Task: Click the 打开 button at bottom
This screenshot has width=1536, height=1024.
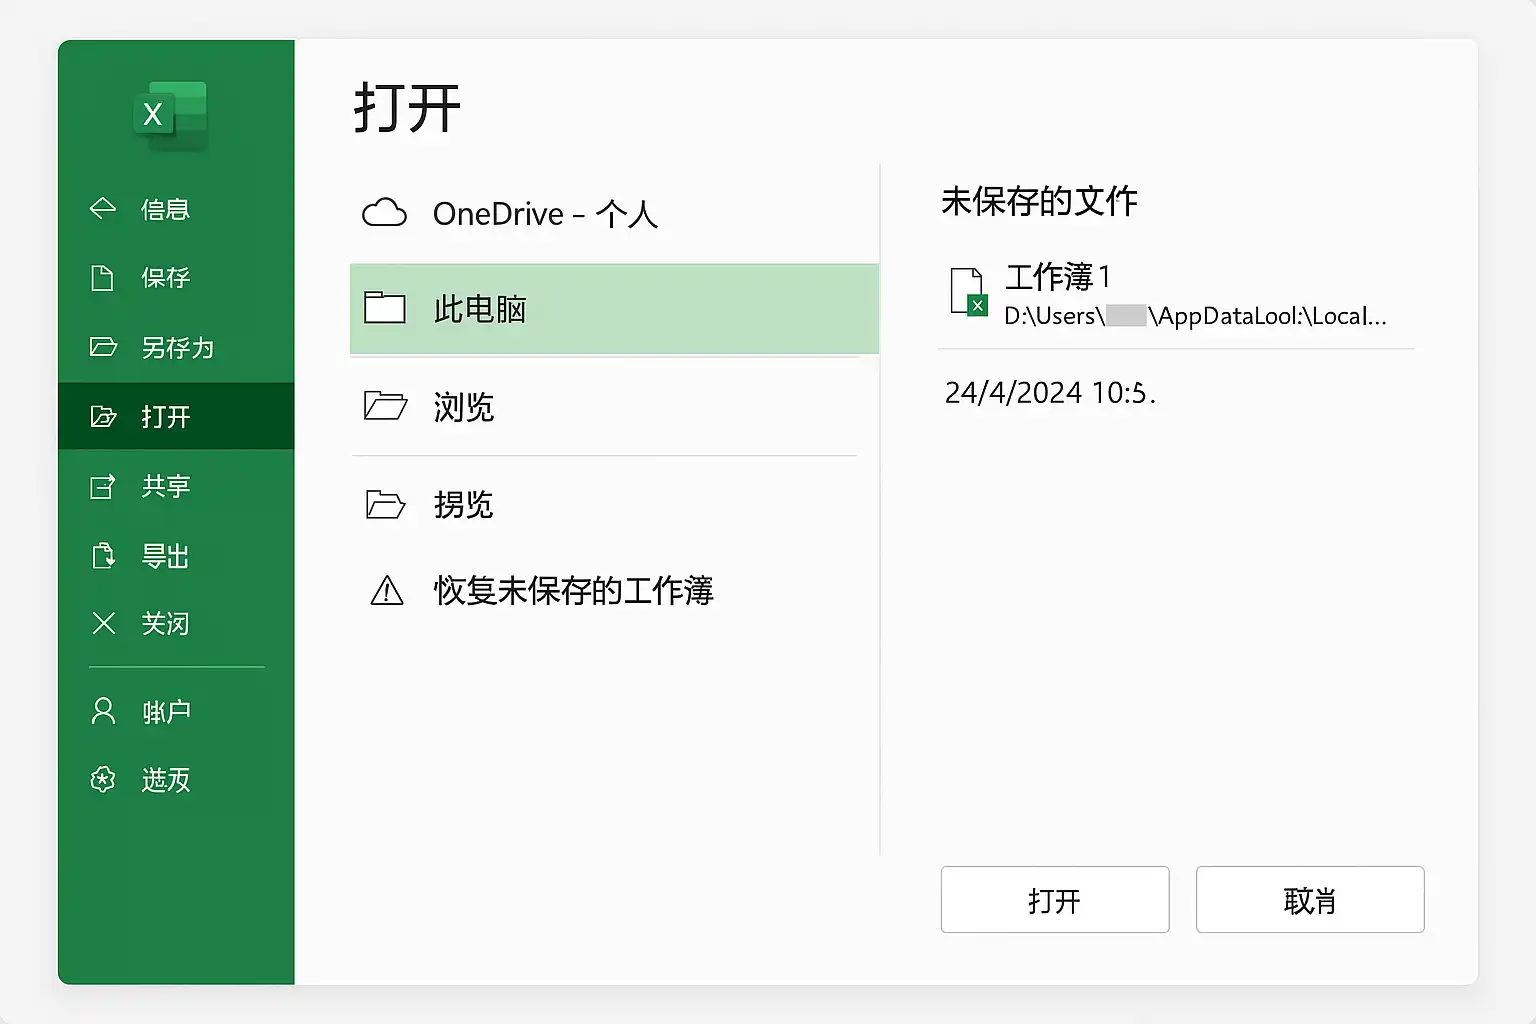Action: coord(1055,900)
